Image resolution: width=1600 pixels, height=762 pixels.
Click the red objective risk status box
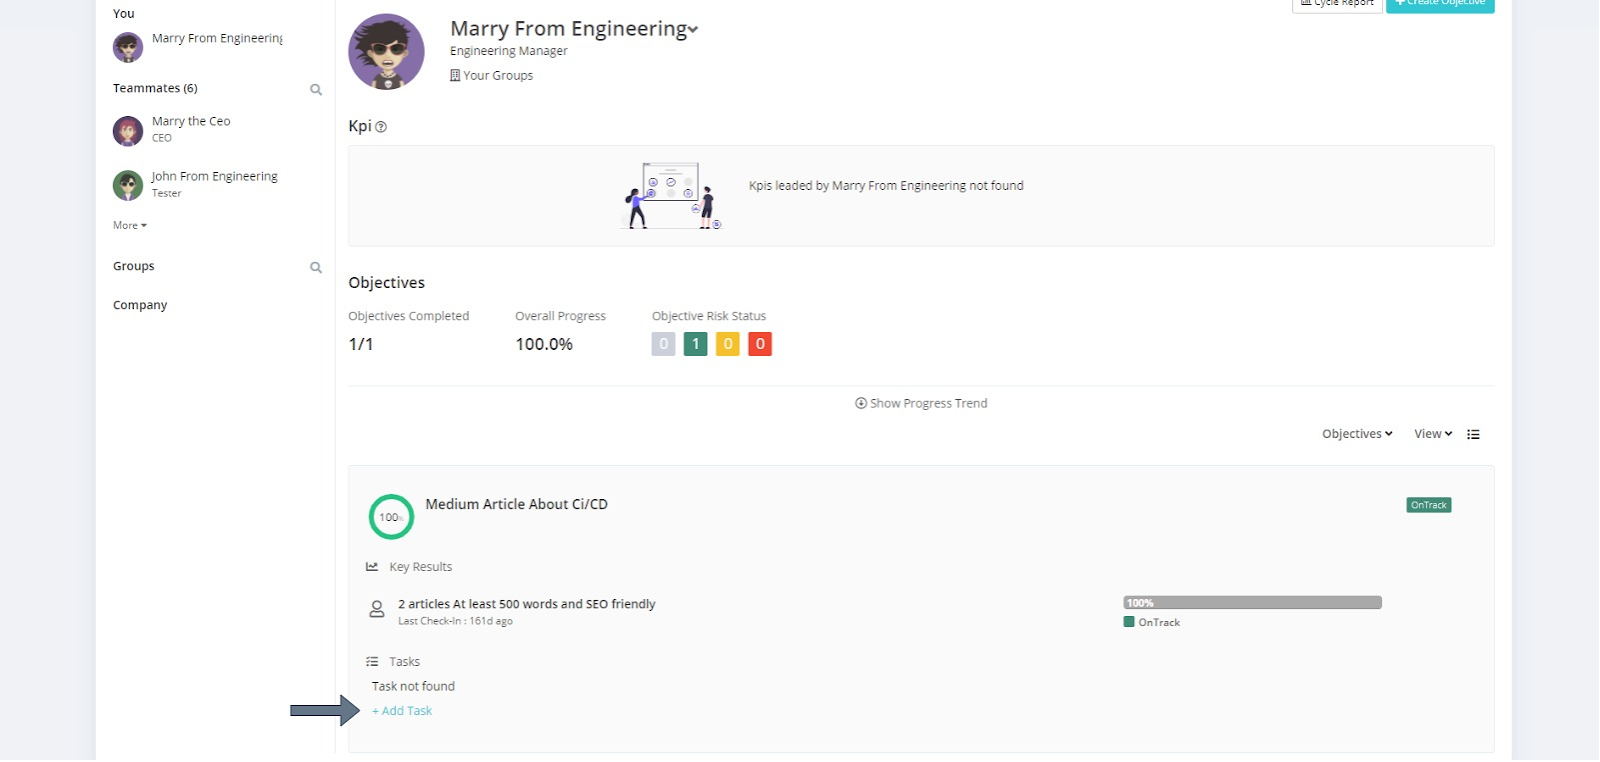pos(760,344)
